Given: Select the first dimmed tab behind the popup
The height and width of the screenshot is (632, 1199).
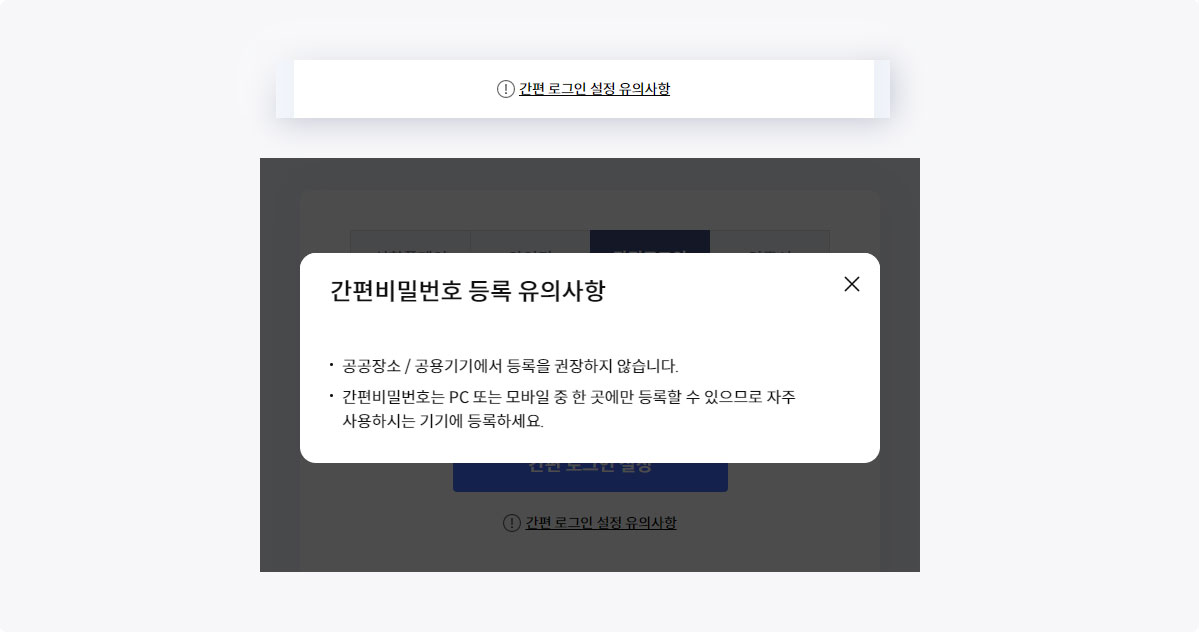Looking at the screenshot, I should (x=411, y=241).
